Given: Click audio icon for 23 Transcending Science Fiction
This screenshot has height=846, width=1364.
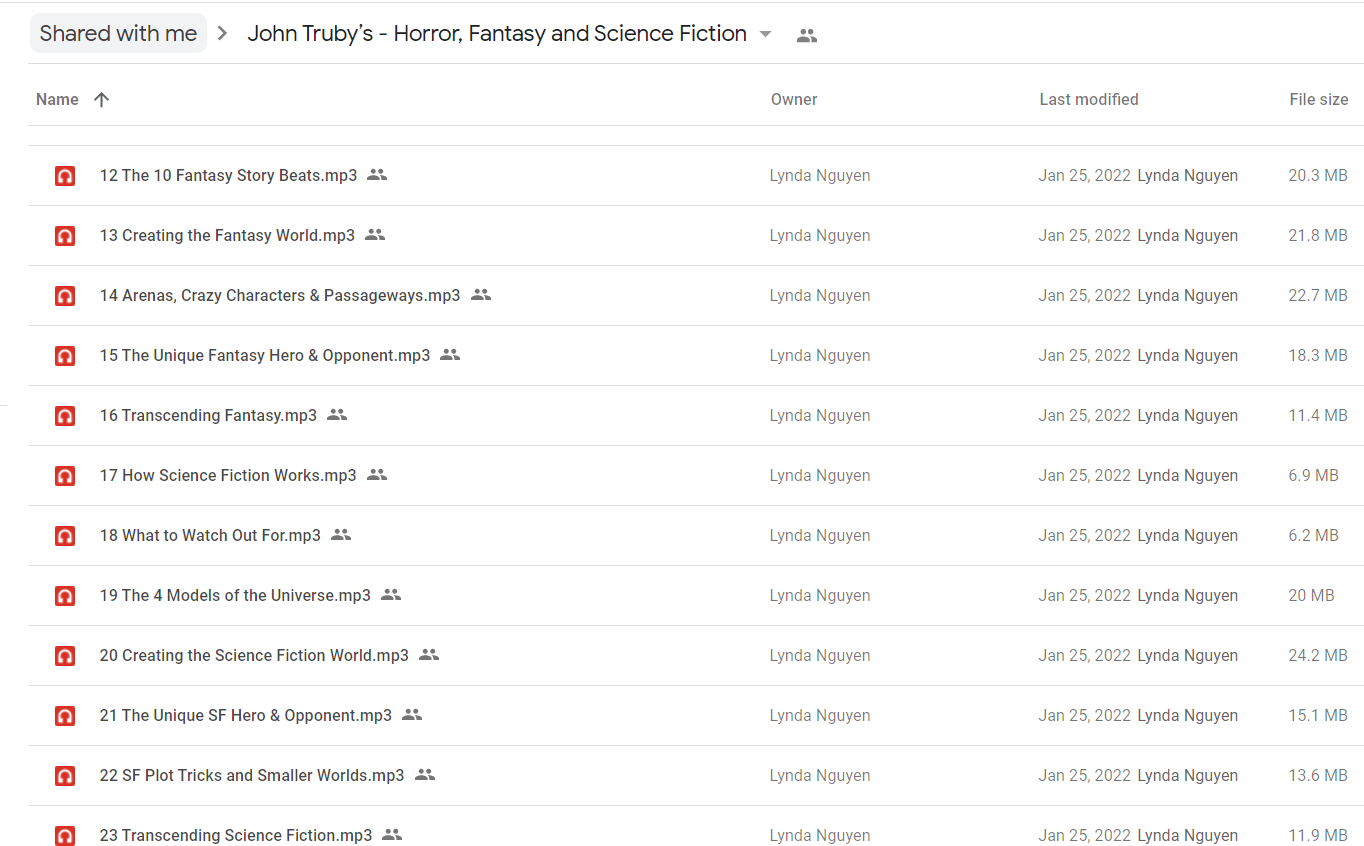Looking at the screenshot, I should tap(65, 836).
